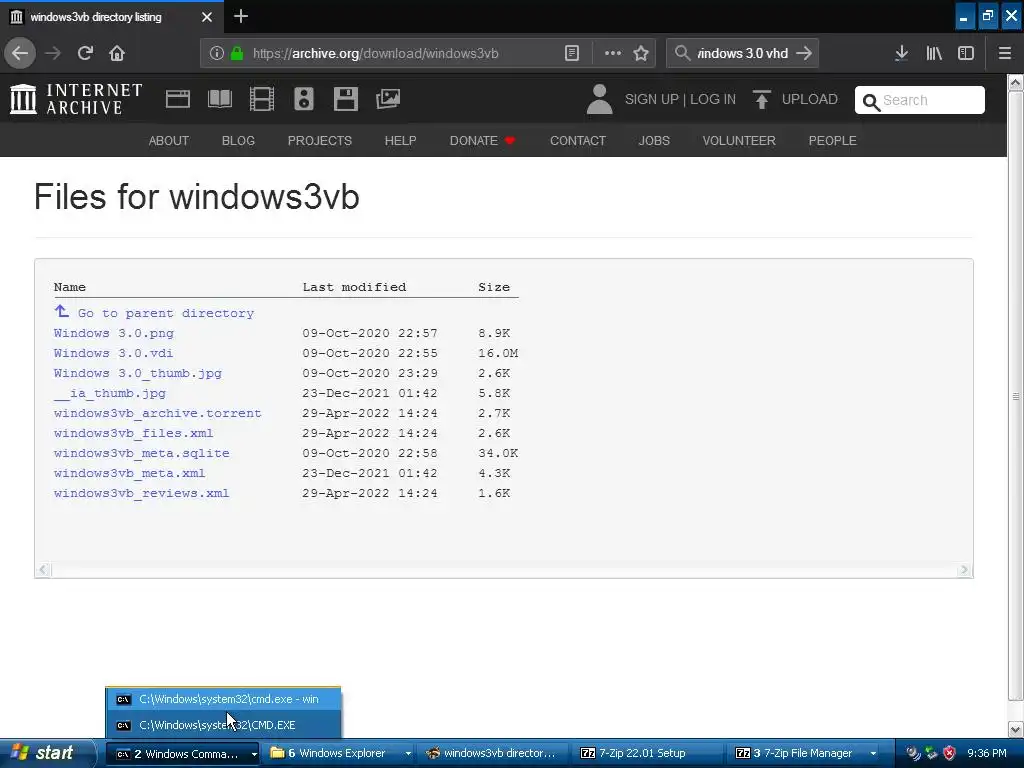Open Windows 3.0_thumb.jpg link
The height and width of the screenshot is (768, 1024).
coord(138,374)
